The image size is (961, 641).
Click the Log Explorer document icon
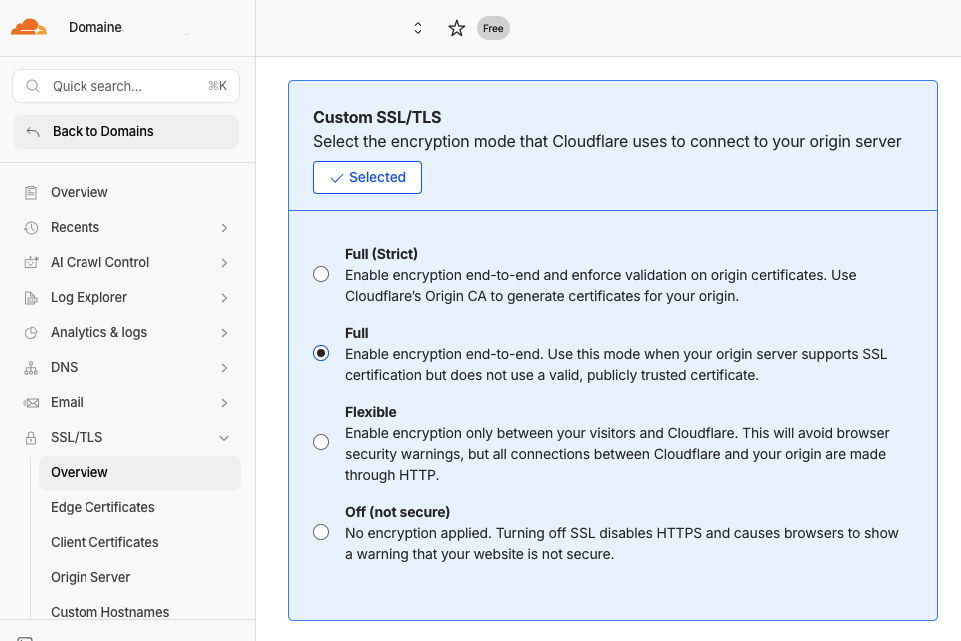pyautogui.click(x=31, y=298)
